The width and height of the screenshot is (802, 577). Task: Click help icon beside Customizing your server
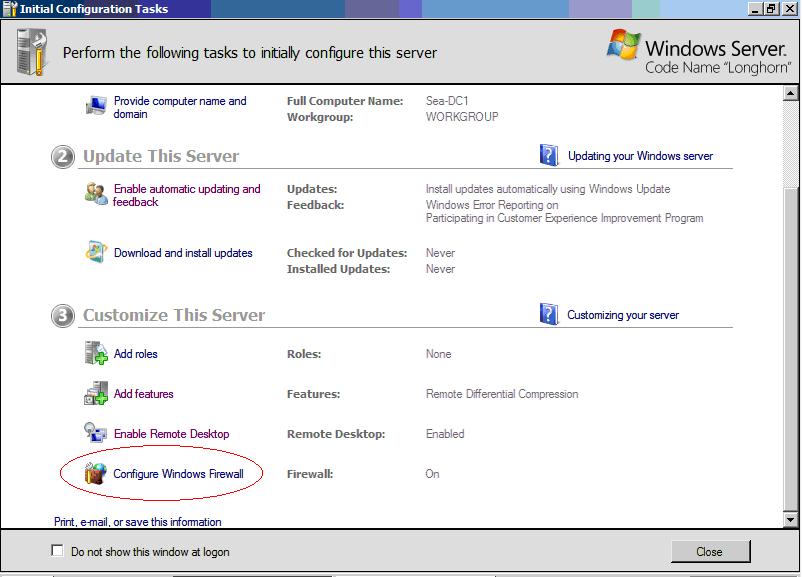click(549, 314)
